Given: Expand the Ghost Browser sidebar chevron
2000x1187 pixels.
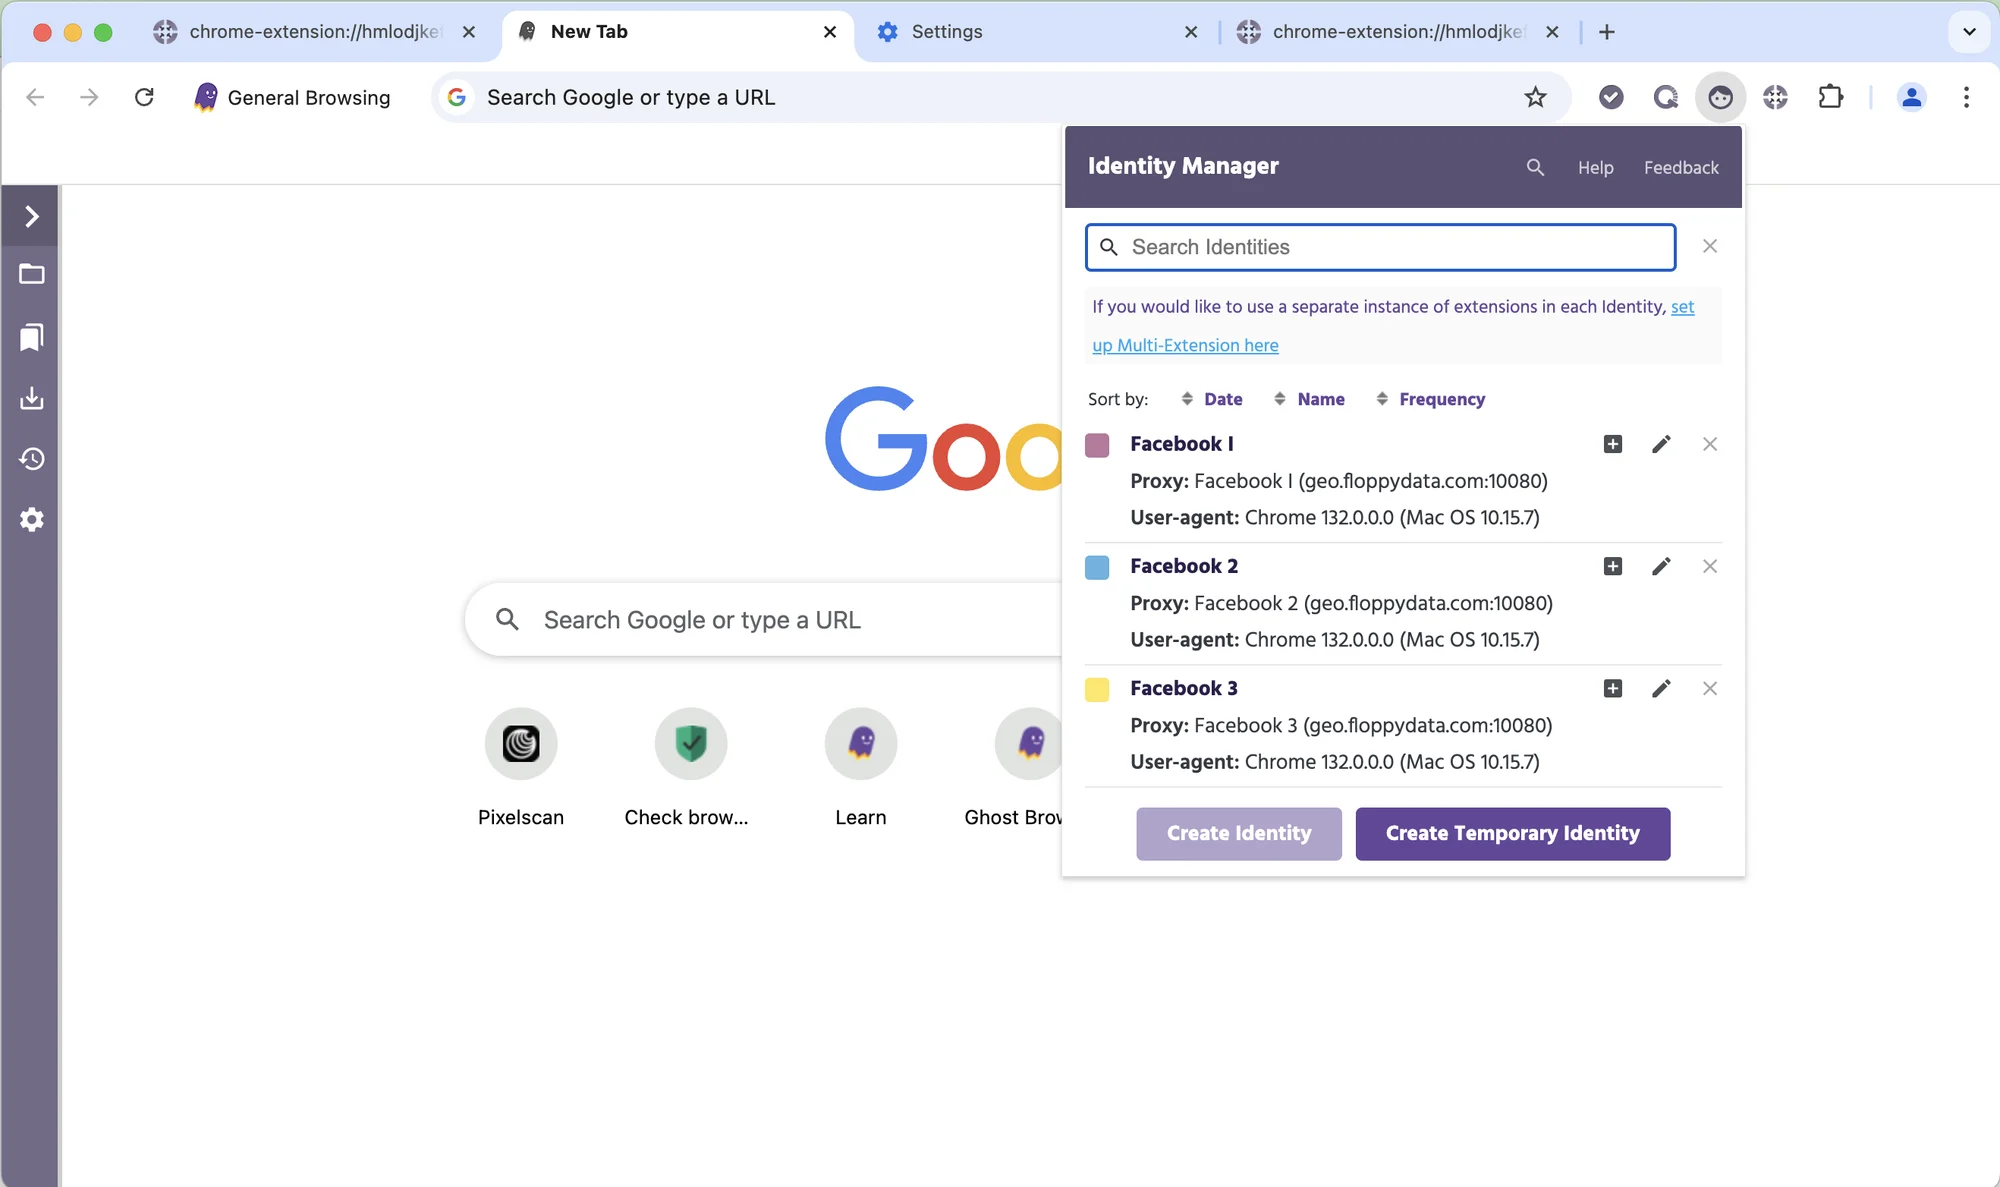Looking at the screenshot, I should 31,216.
